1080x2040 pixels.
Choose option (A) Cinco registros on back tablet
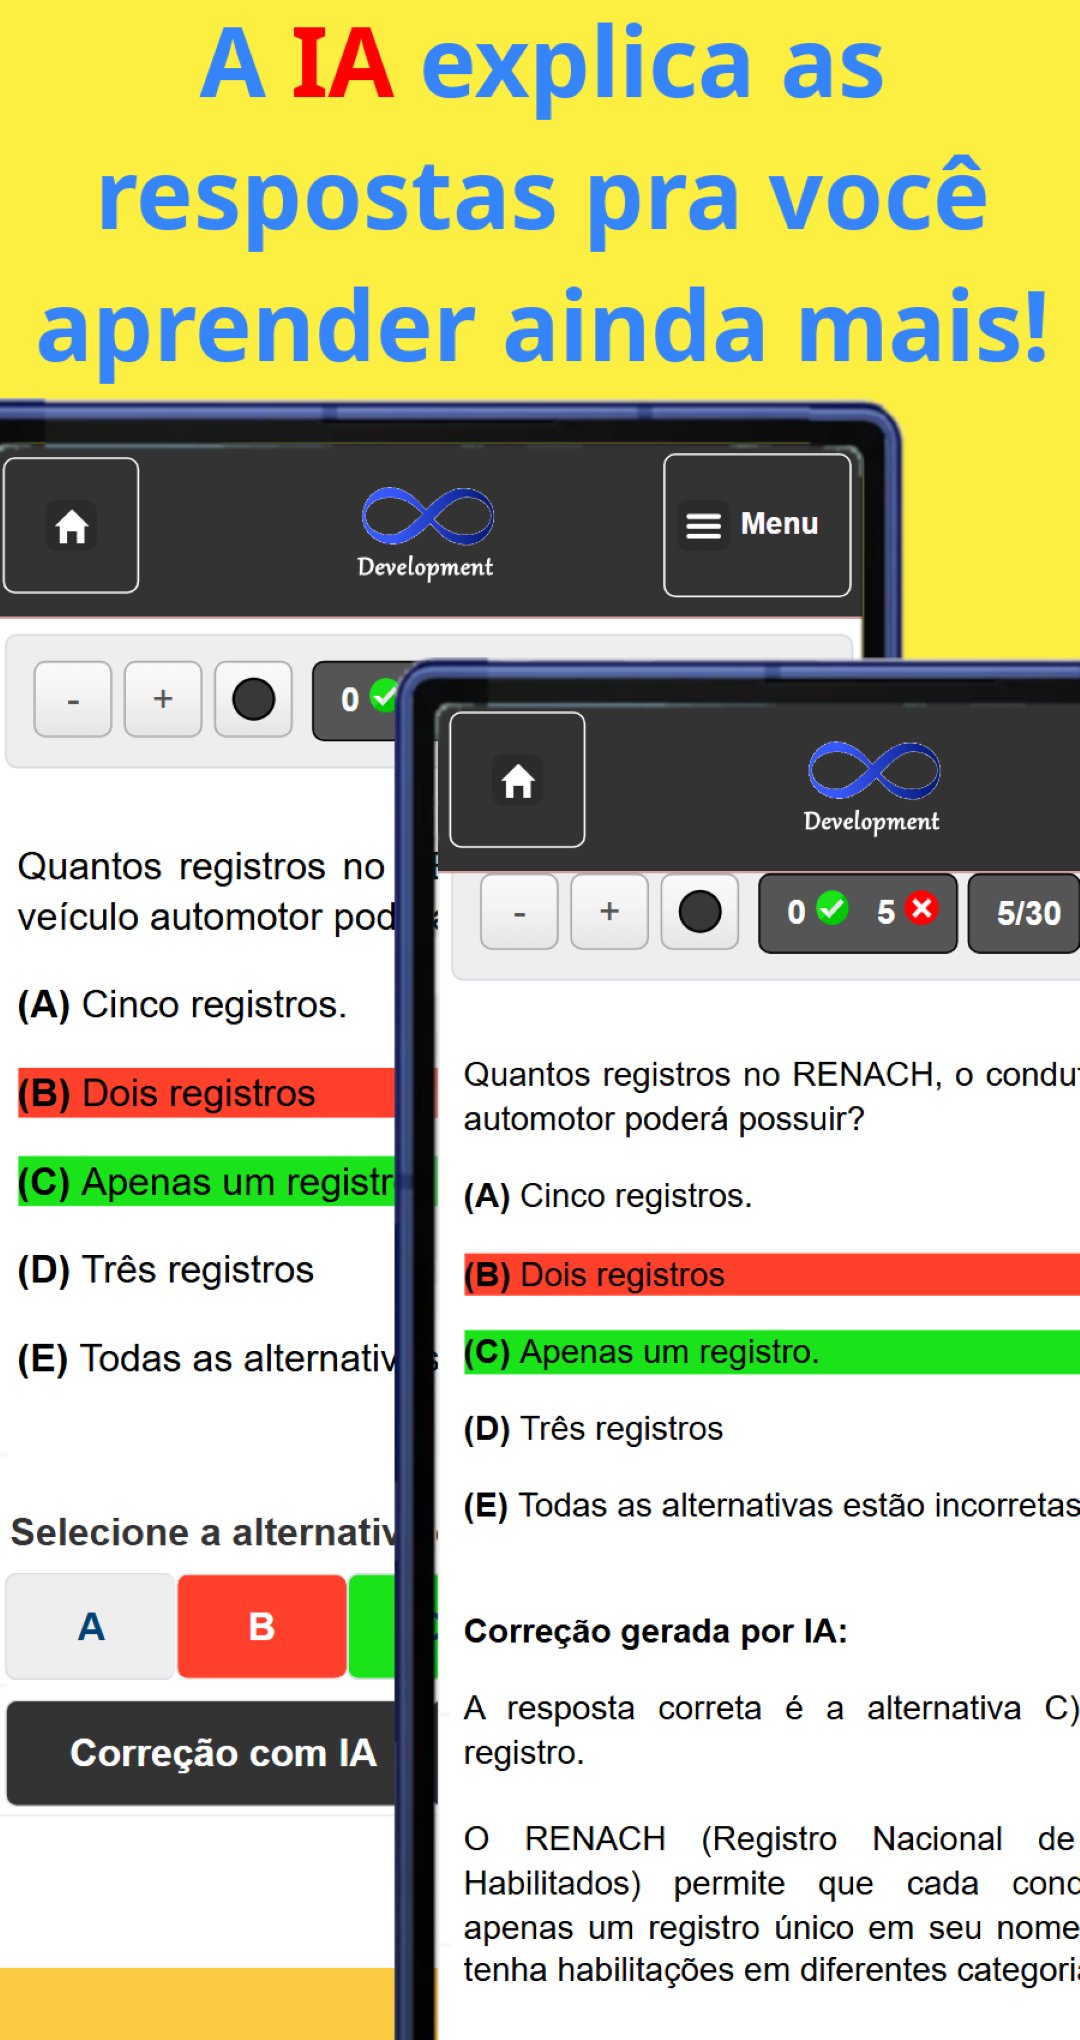(x=182, y=1005)
